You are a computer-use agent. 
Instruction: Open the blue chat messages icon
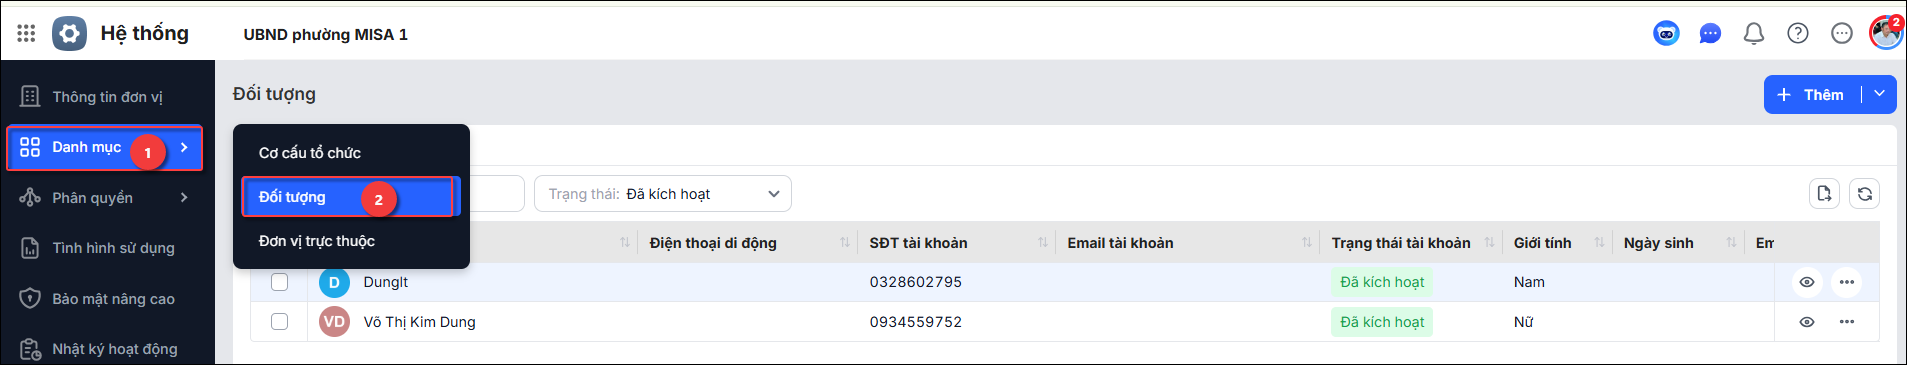pos(1710,34)
